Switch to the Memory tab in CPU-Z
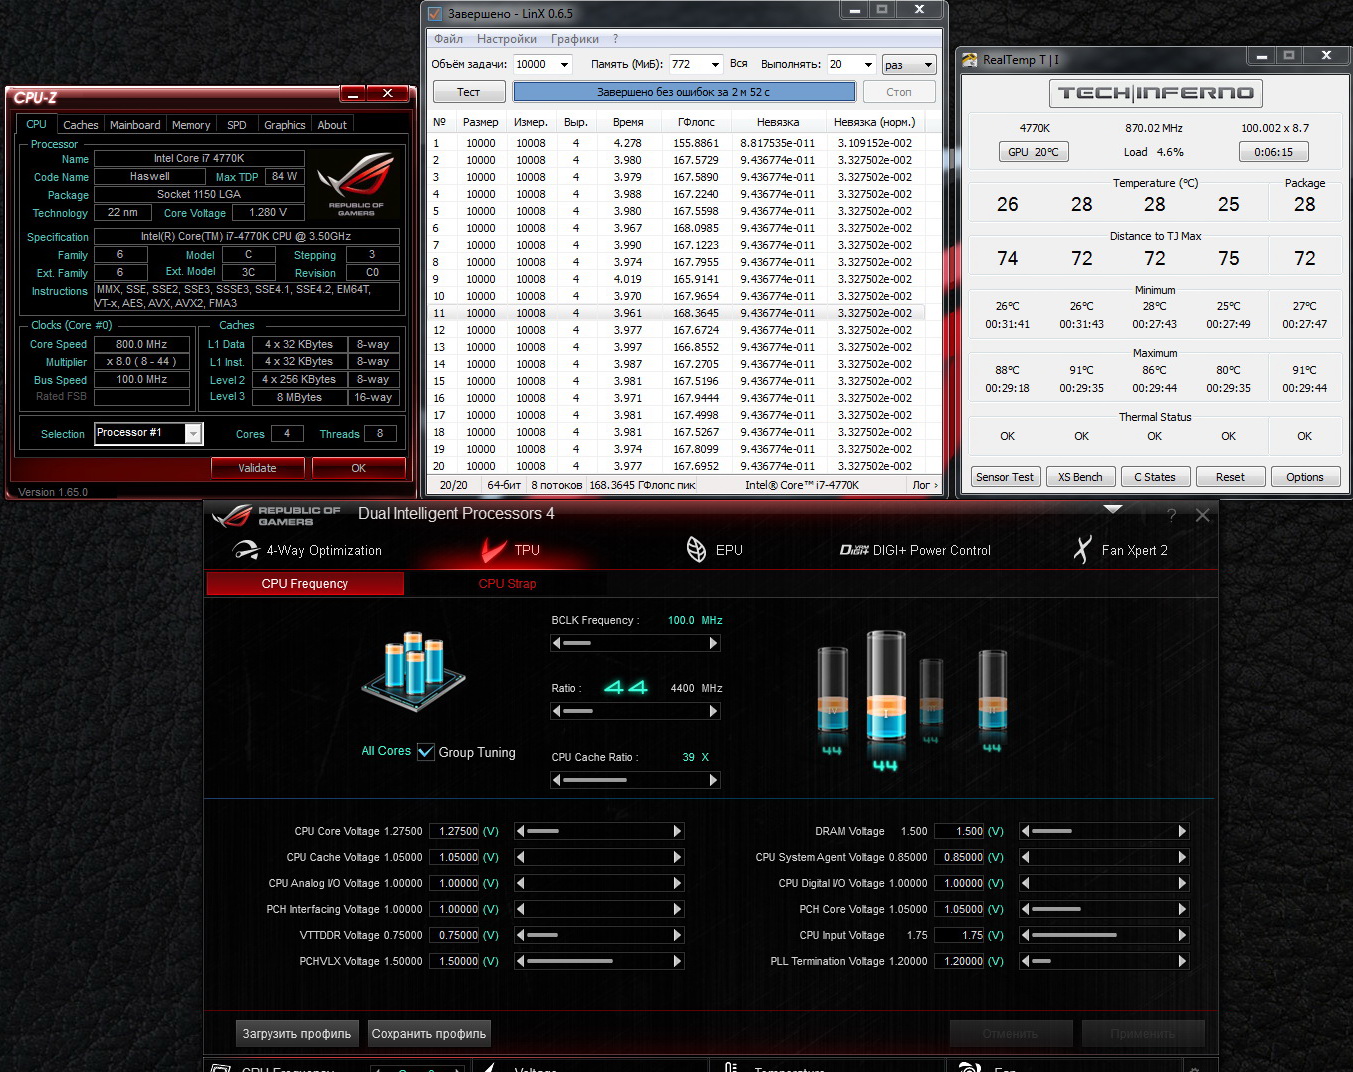This screenshot has height=1072, width=1353. pos(191,125)
